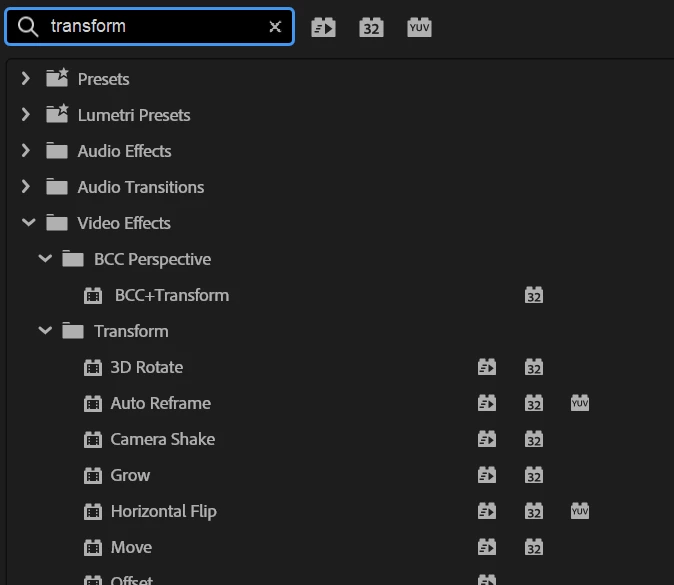Click inside the effects search field
This screenshot has height=585, width=674.
(149, 26)
